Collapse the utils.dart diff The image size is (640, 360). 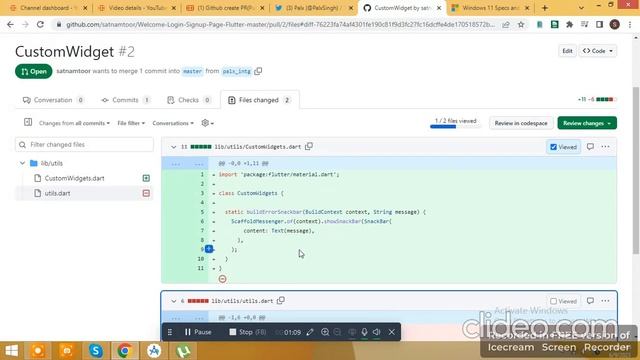coord(173,301)
